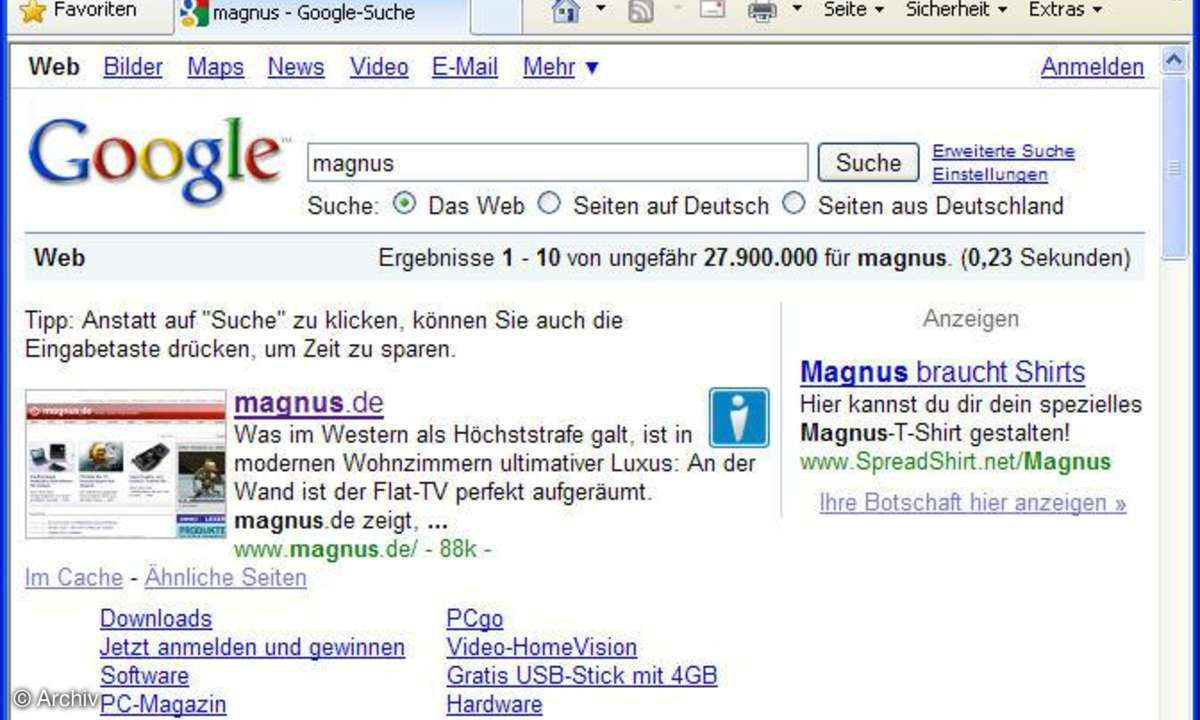Switch to the magnus - Google-Suche tab
The height and width of the screenshot is (720, 1200).
tap(320, 14)
